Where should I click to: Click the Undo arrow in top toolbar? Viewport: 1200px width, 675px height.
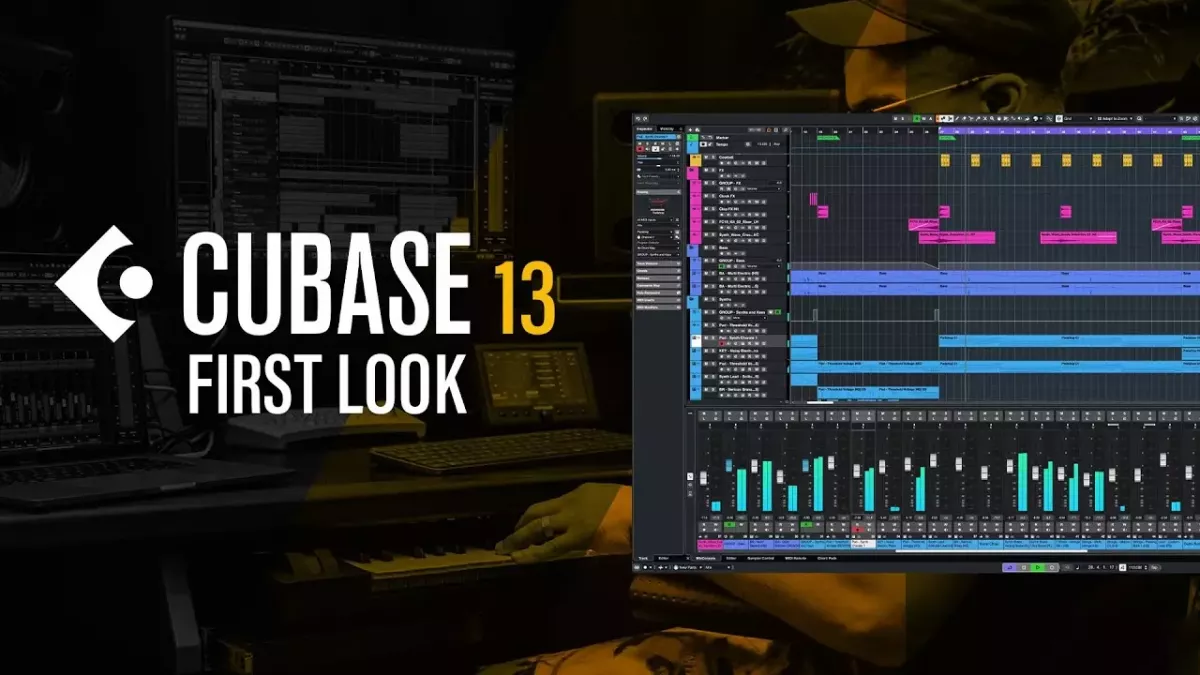(x=637, y=119)
